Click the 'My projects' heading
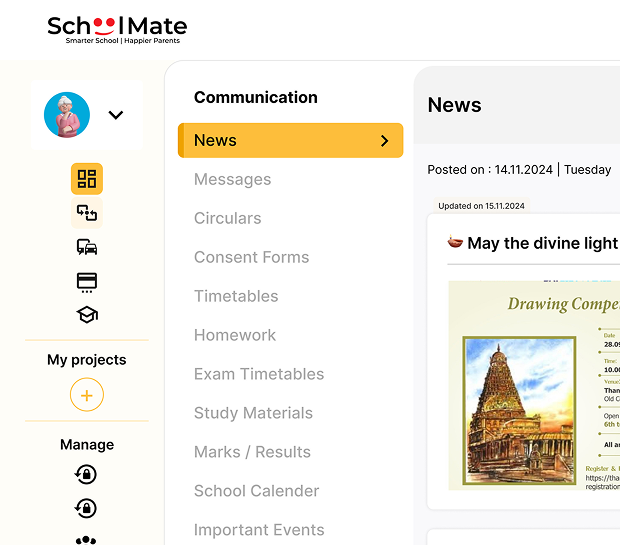Screen dimensions: 620x545 click(87, 360)
